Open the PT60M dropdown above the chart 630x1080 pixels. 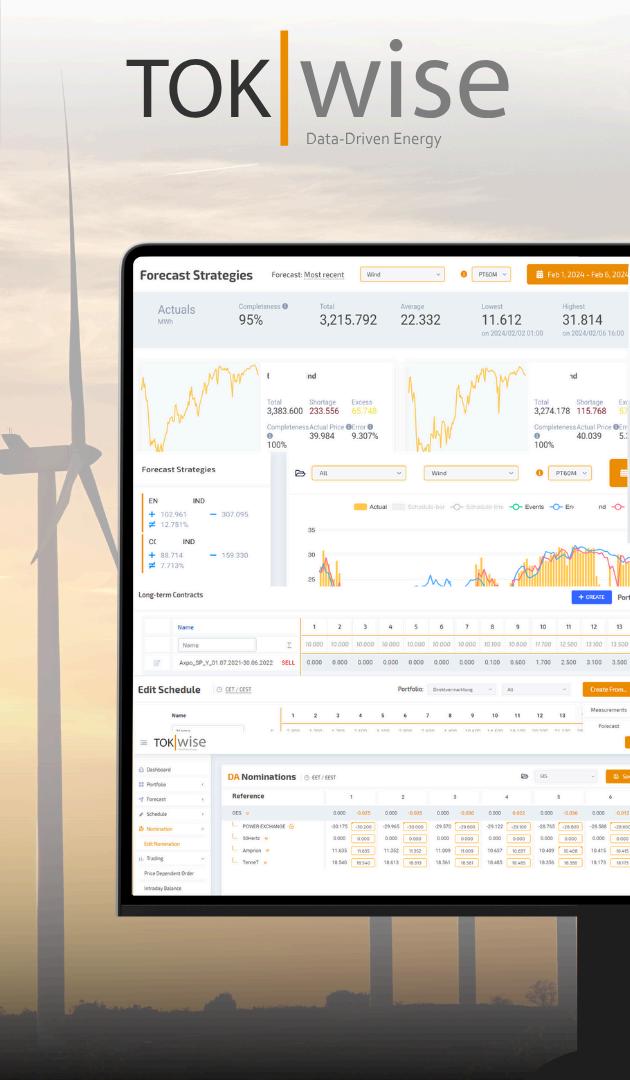569,473
